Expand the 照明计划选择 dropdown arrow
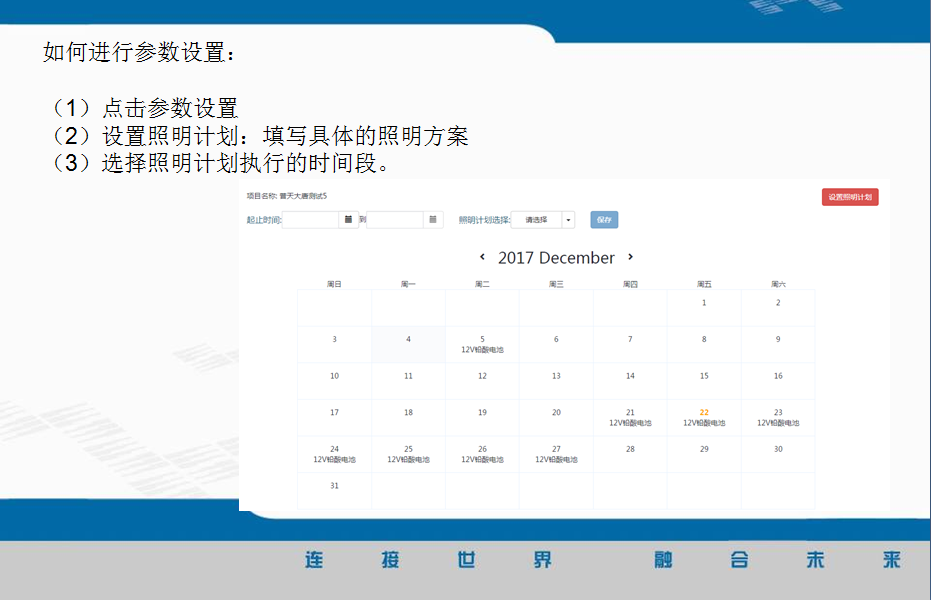The height and width of the screenshot is (600, 931). [x=568, y=220]
